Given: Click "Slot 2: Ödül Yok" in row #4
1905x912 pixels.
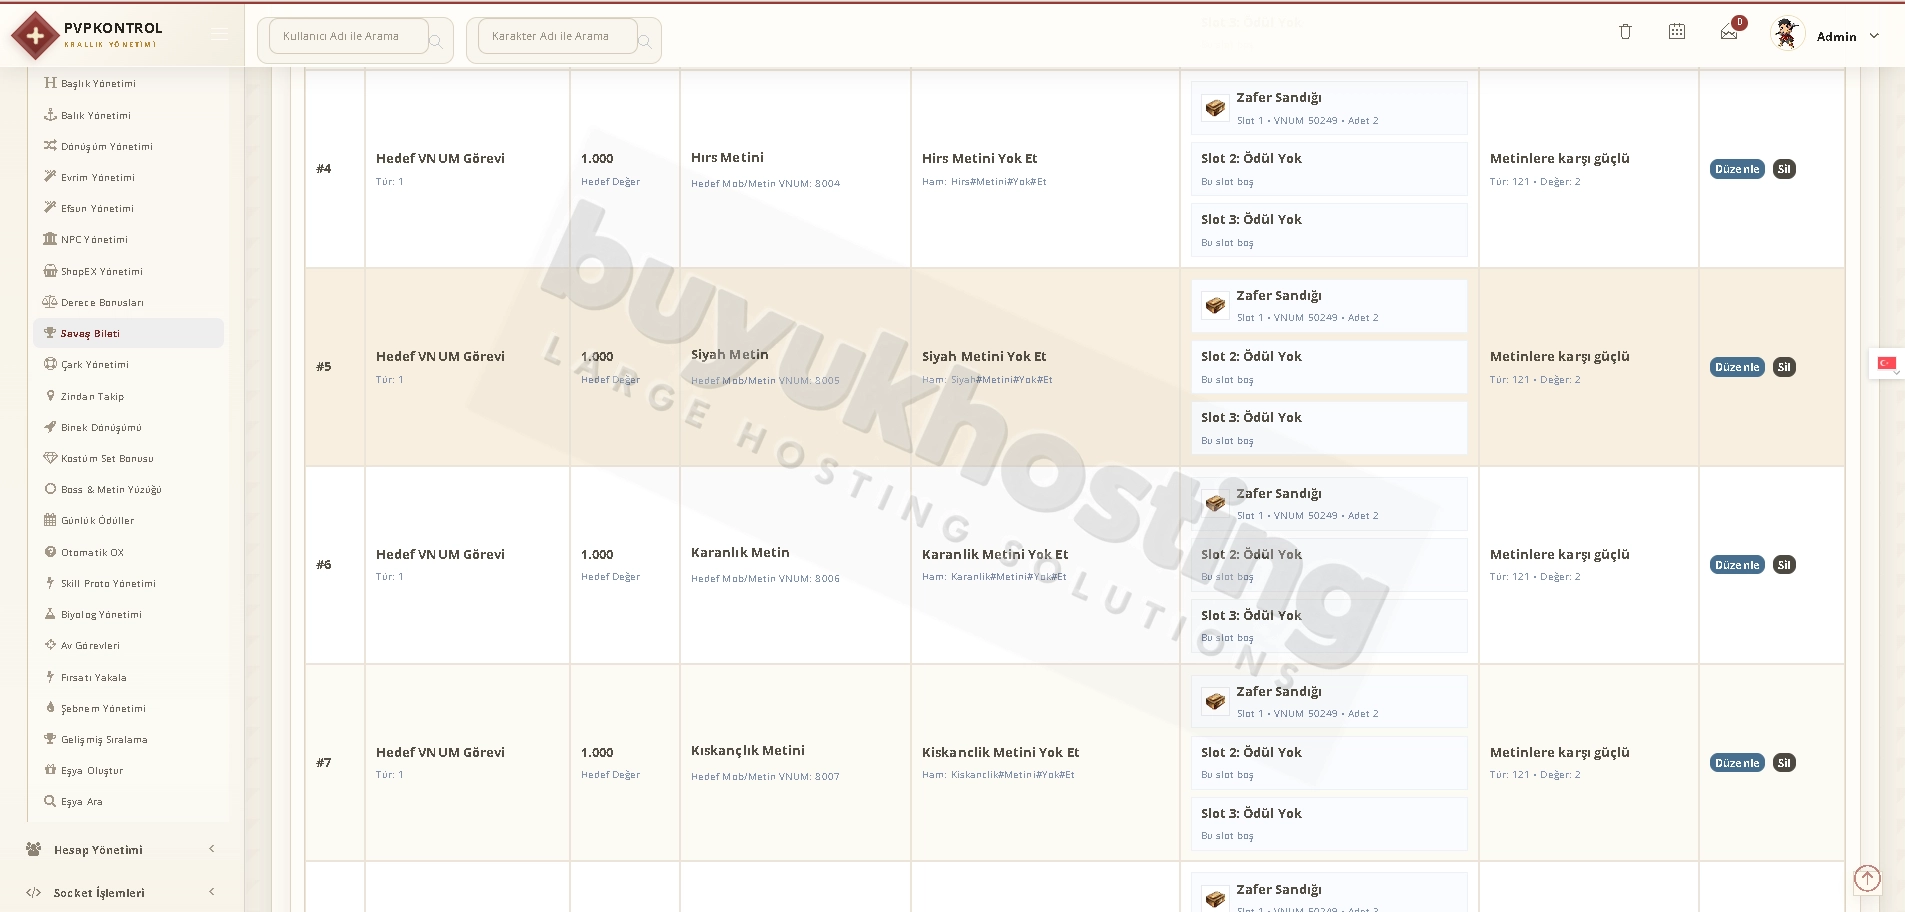Looking at the screenshot, I should [1251, 158].
